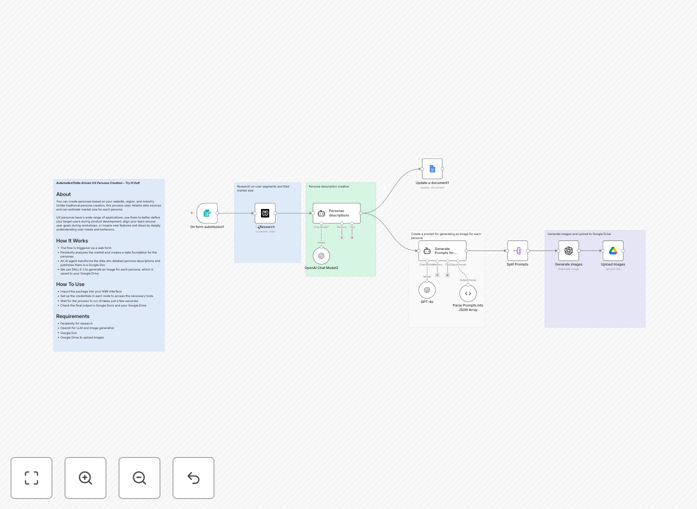Select the GPT-4o model sub-node
The height and width of the screenshot is (509, 697).
coord(427,290)
